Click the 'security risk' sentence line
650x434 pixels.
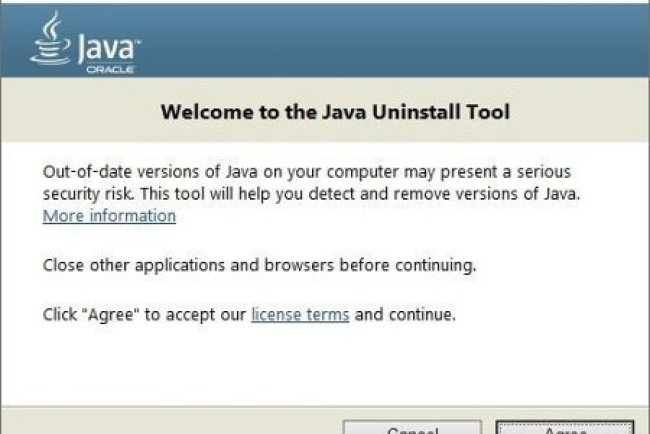[x=310, y=193]
